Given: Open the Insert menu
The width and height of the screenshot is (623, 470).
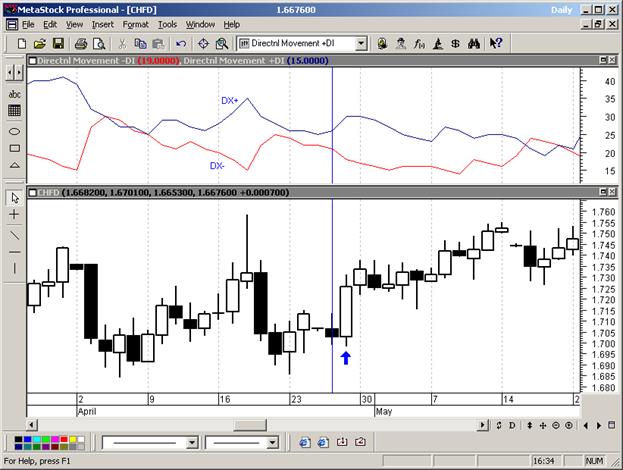Looking at the screenshot, I should [103, 25].
